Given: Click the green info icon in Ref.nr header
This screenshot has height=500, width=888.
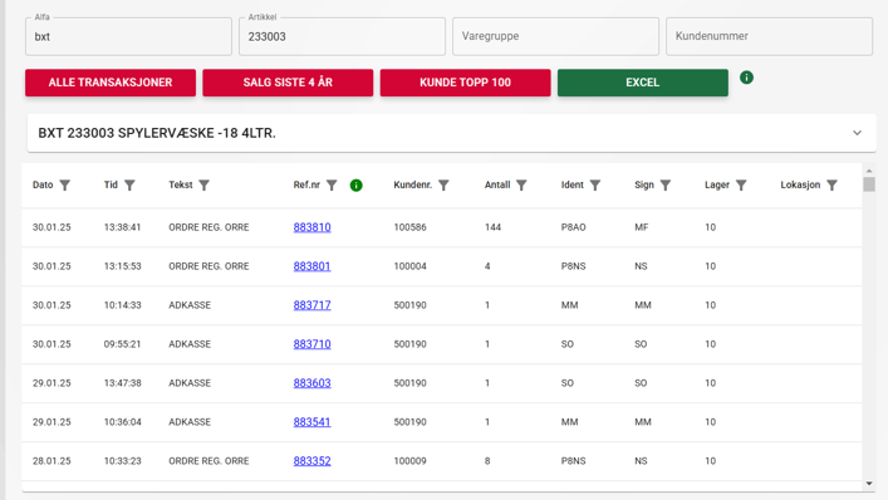Looking at the screenshot, I should 356,185.
